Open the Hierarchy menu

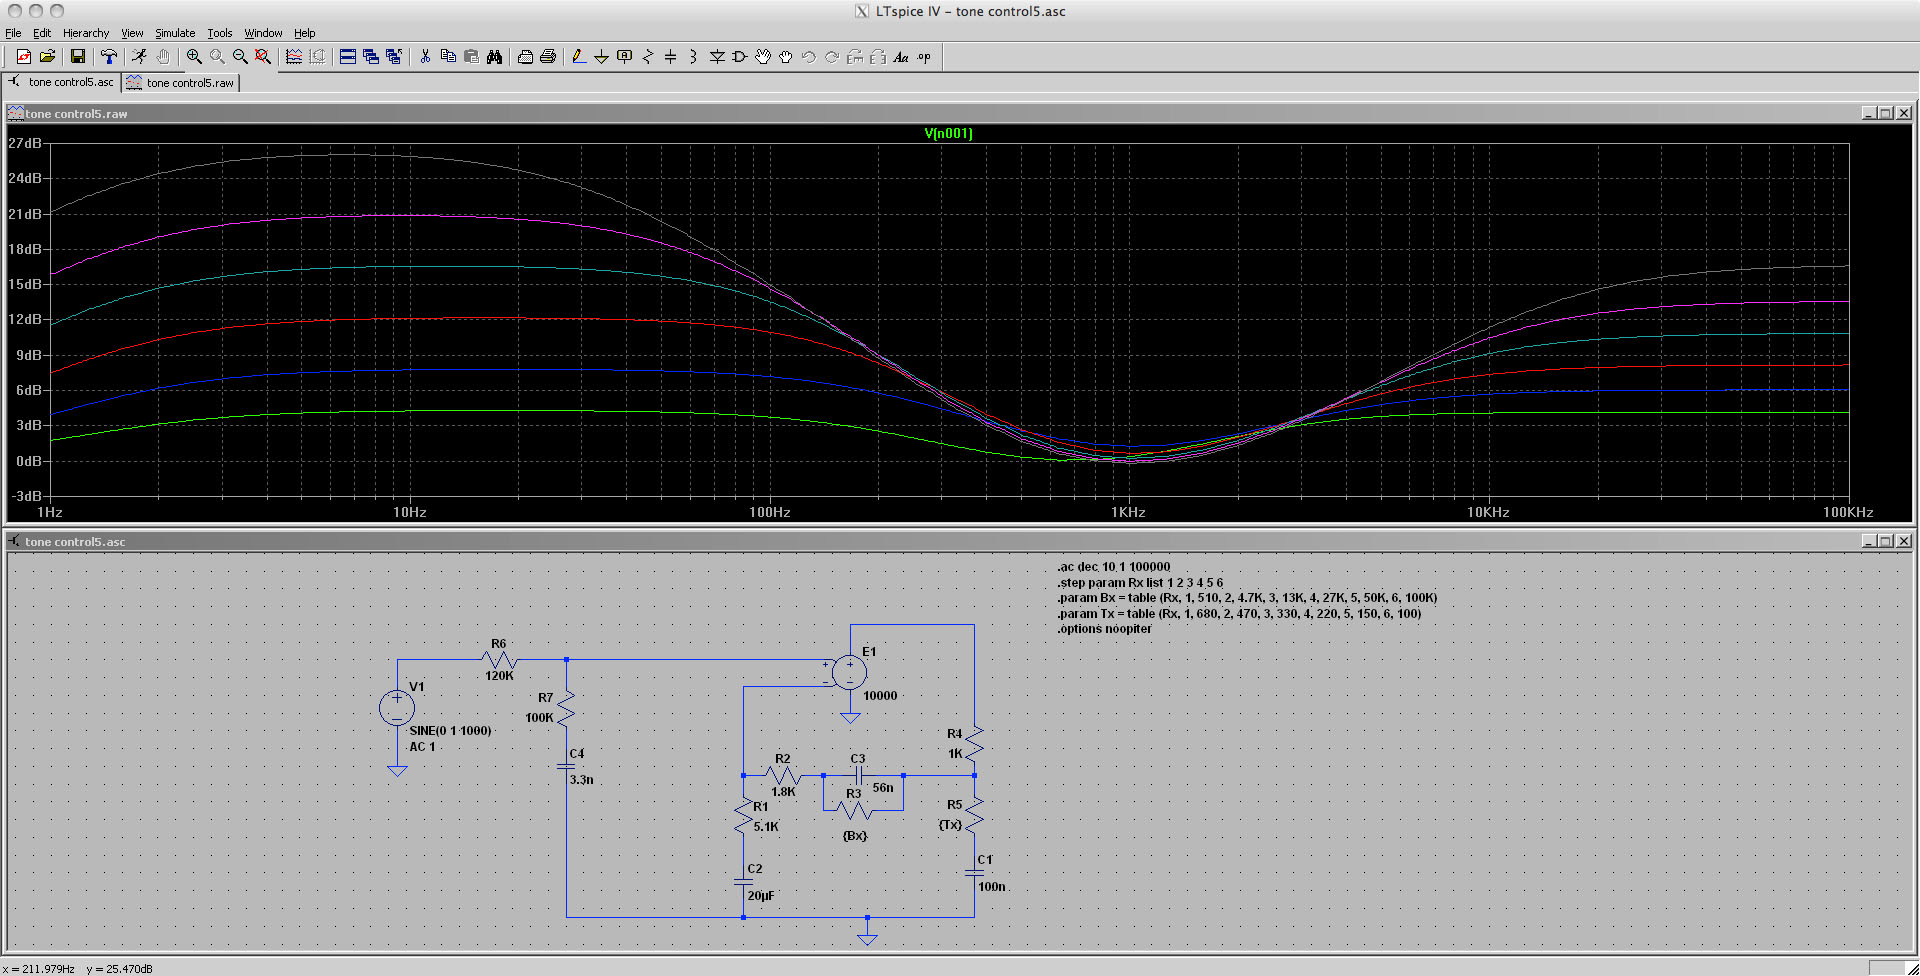click(86, 33)
